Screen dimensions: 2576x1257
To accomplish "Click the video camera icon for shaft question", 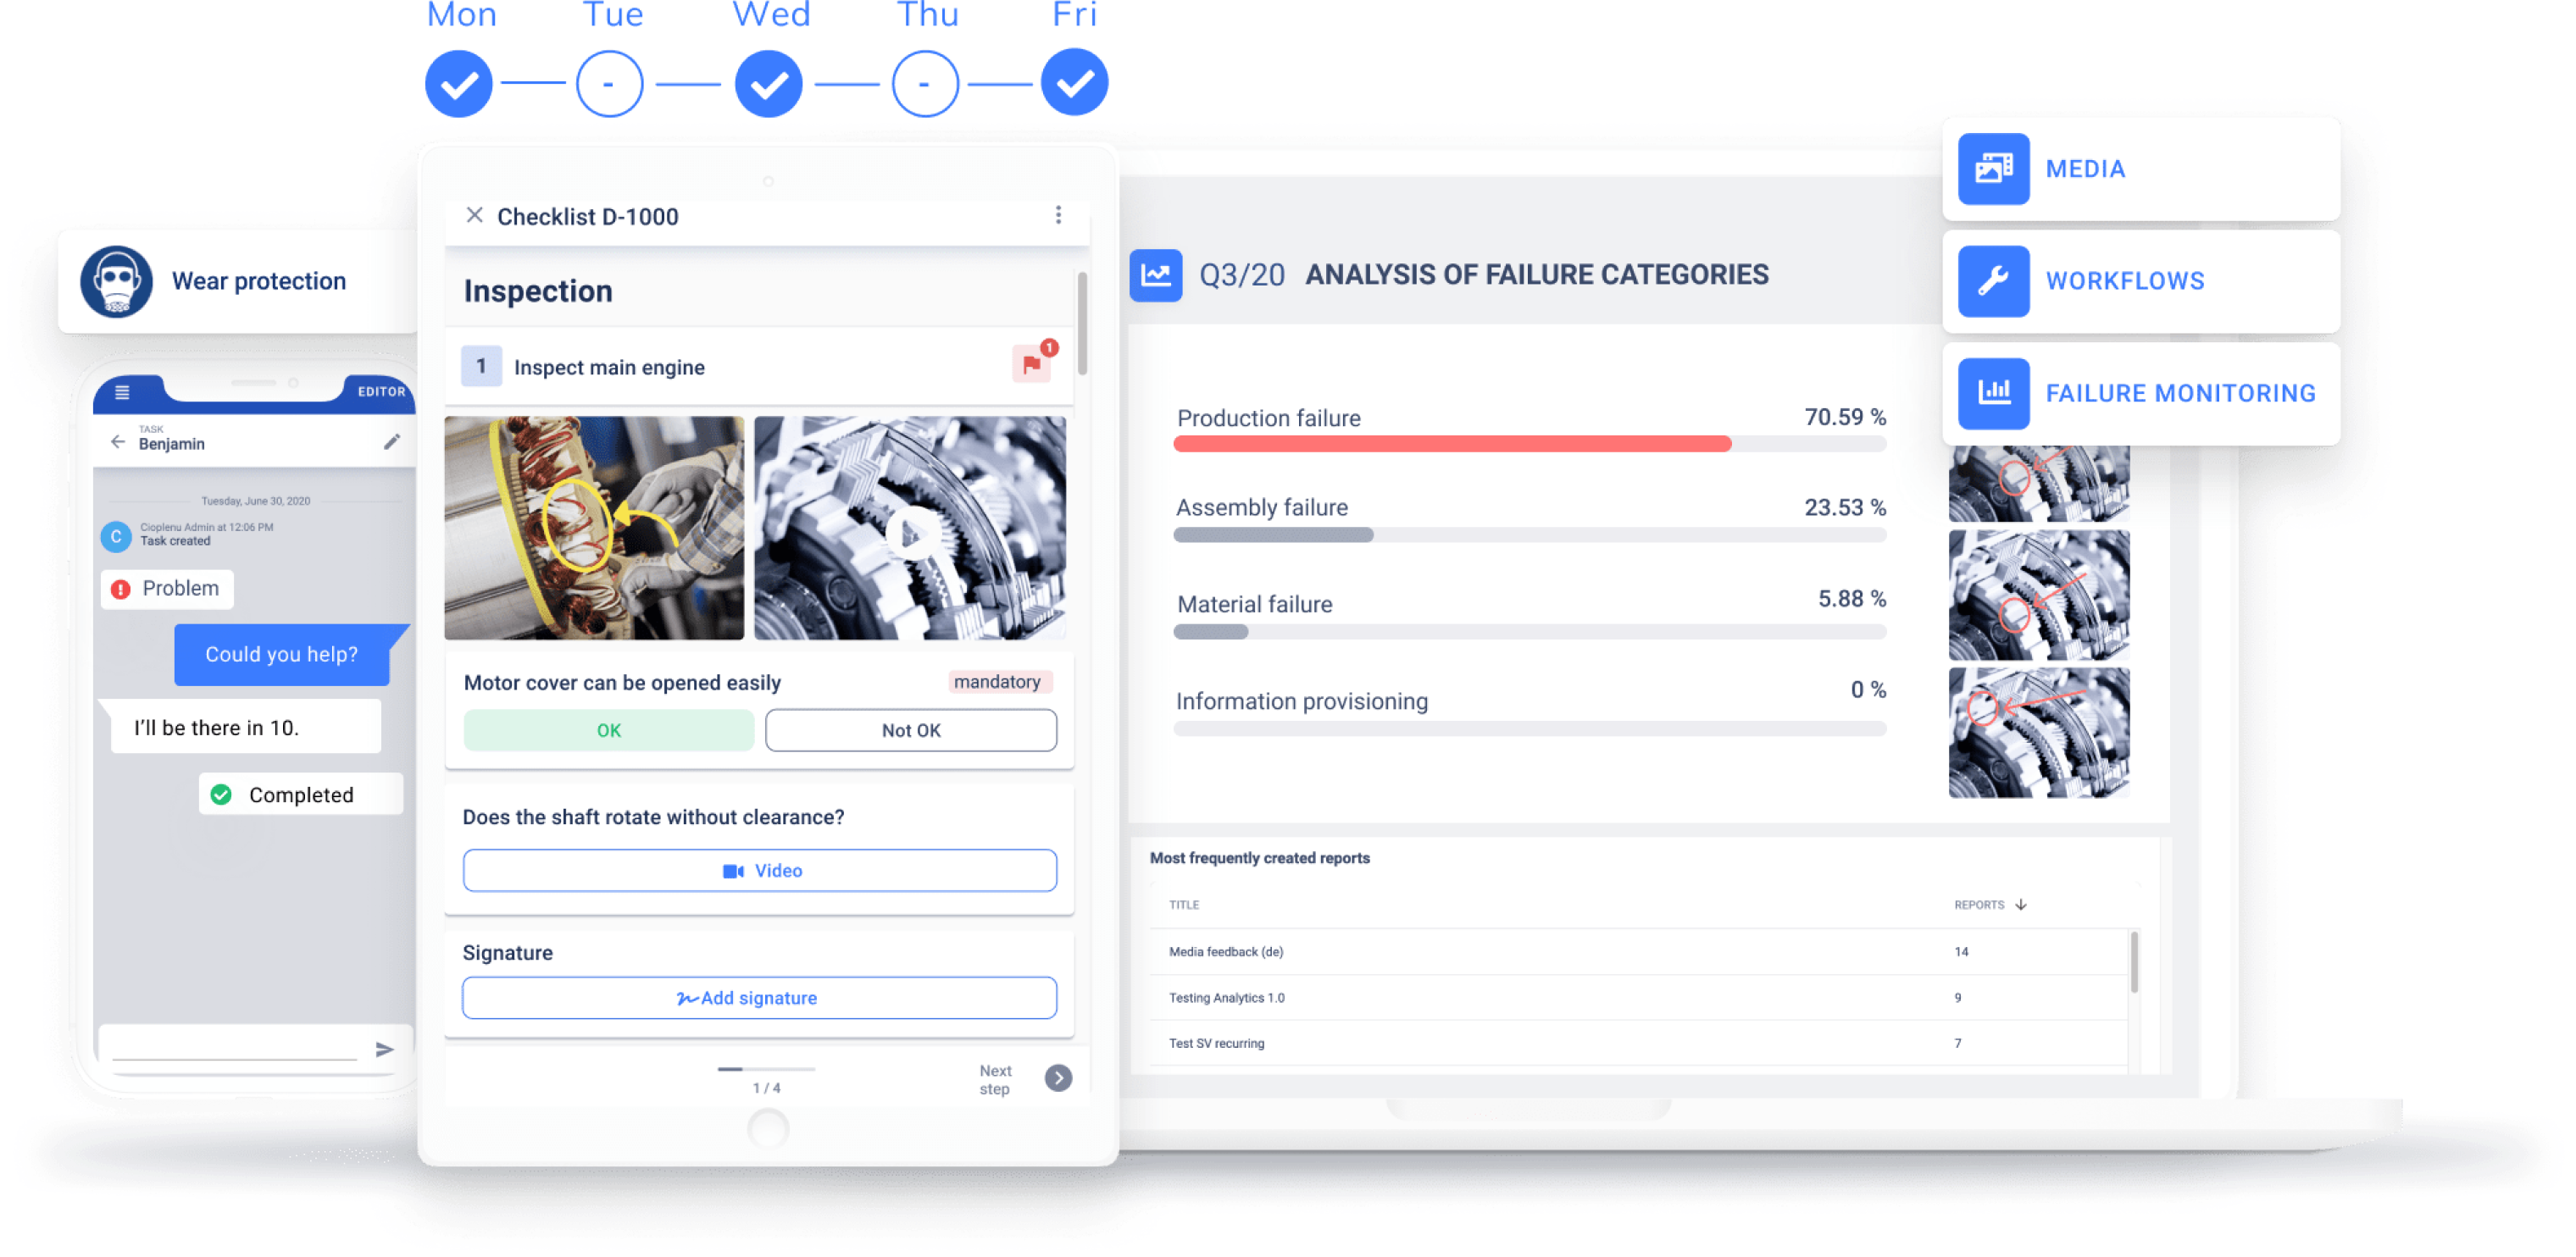I will coord(730,871).
